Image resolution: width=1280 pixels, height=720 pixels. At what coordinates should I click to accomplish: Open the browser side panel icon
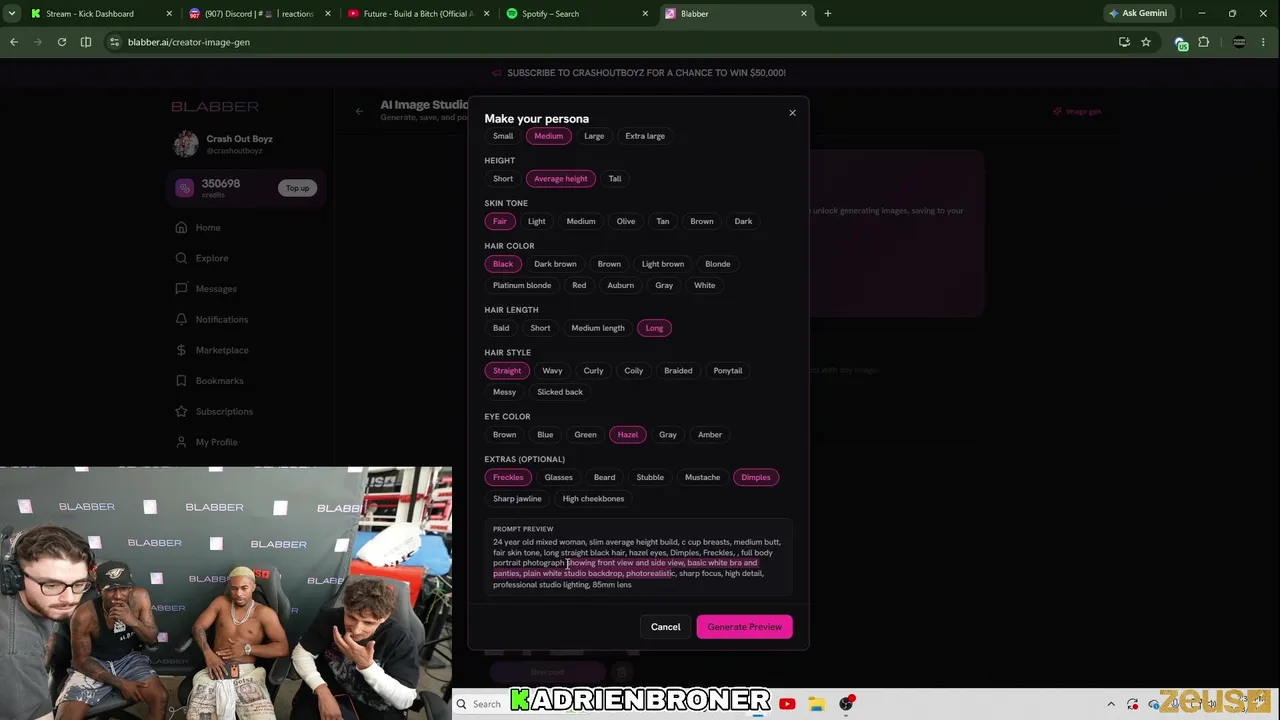[86, 42]
